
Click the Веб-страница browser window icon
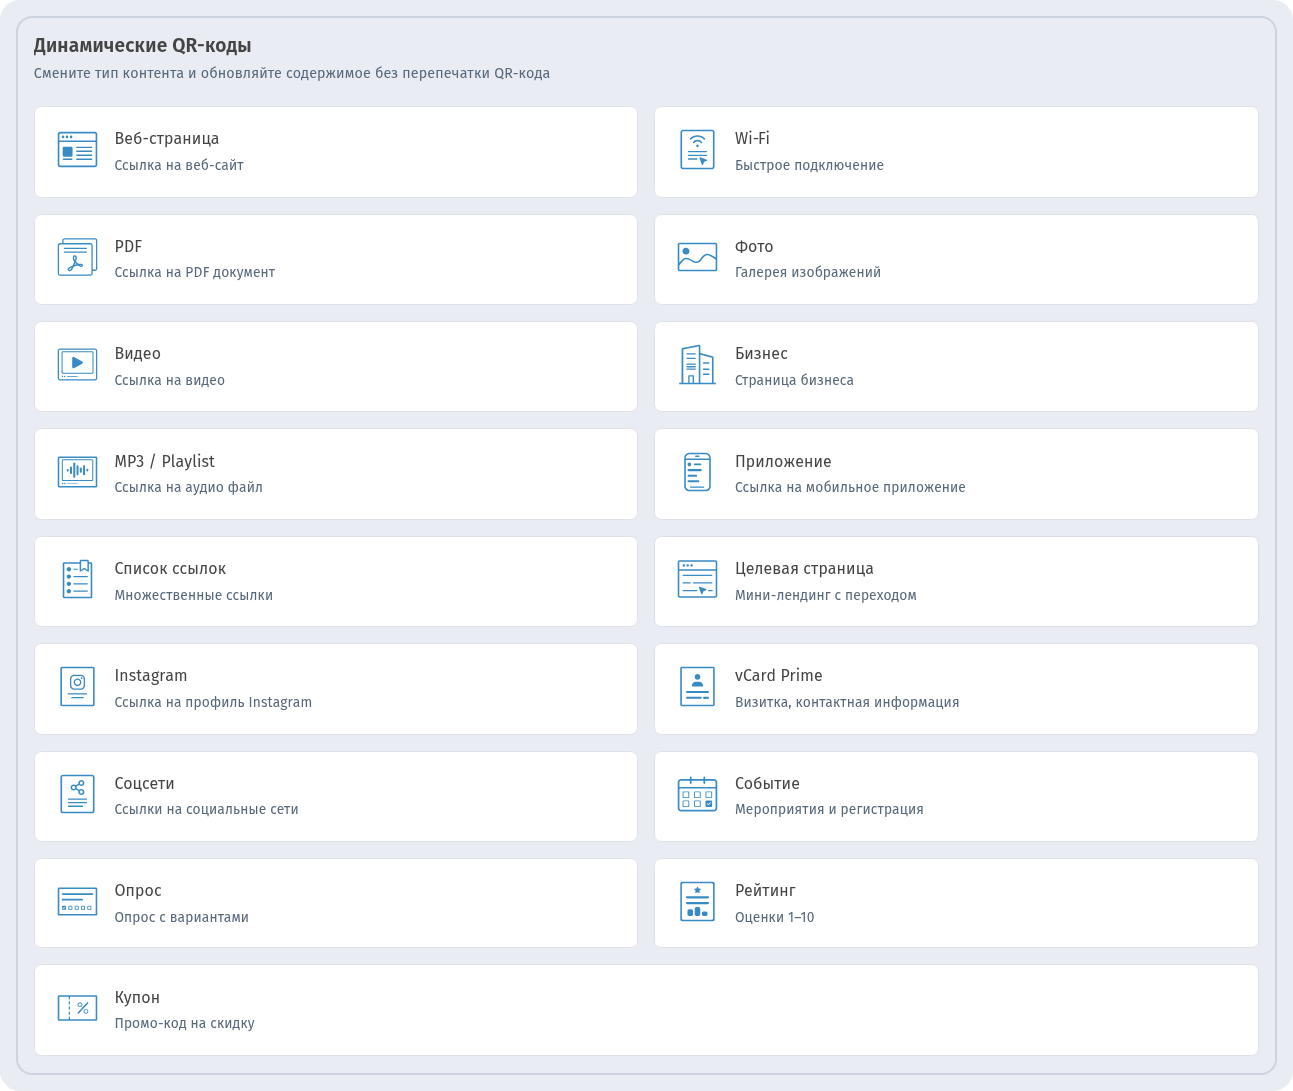[x=77, y=150]
